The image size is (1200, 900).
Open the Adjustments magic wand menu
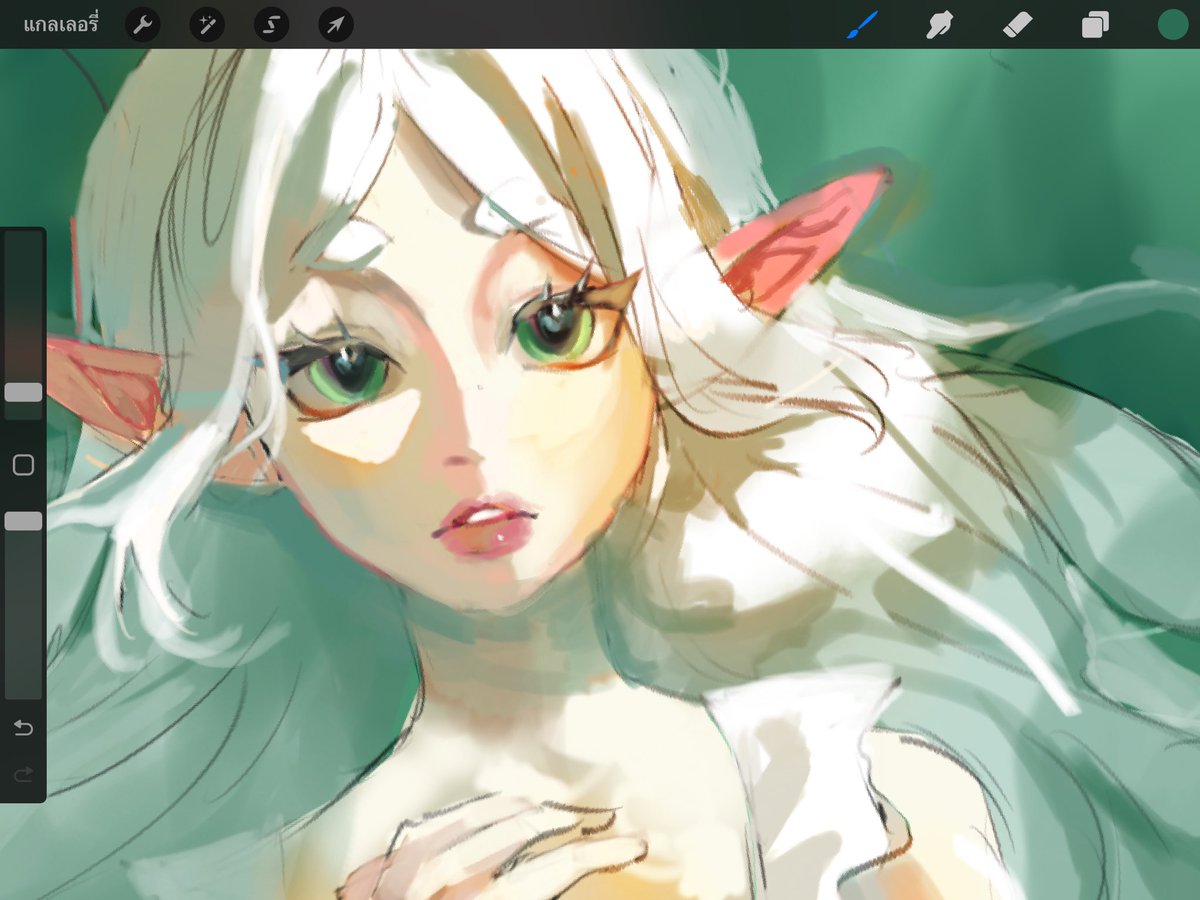click(207, 25)
